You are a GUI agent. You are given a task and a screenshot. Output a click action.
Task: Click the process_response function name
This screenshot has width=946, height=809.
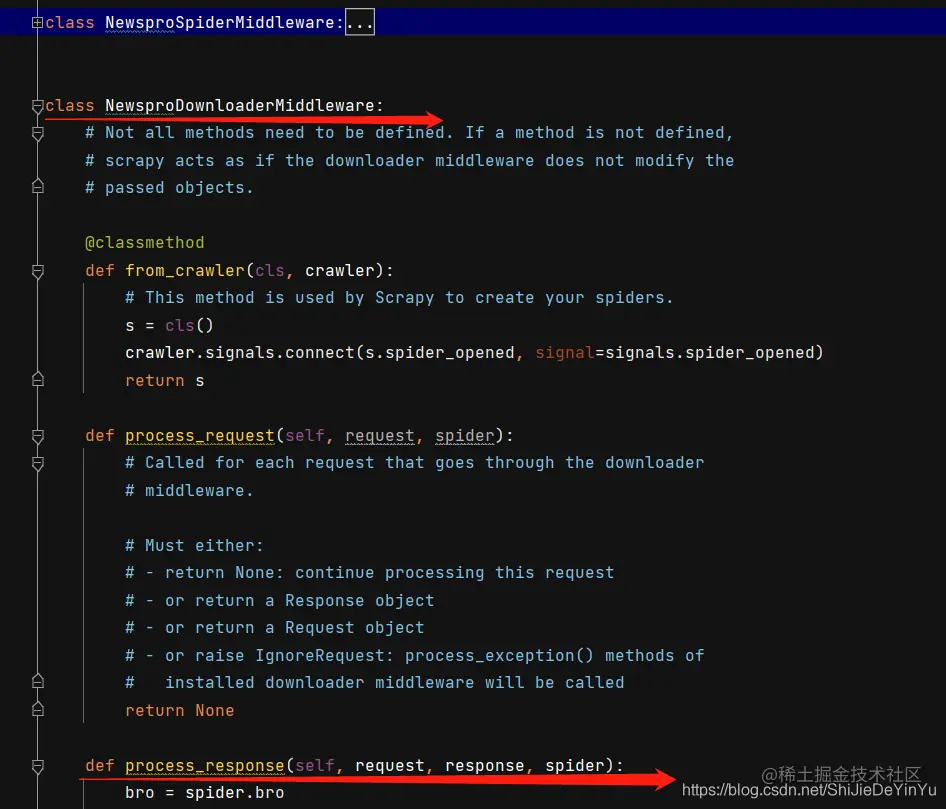click(205, 766)
